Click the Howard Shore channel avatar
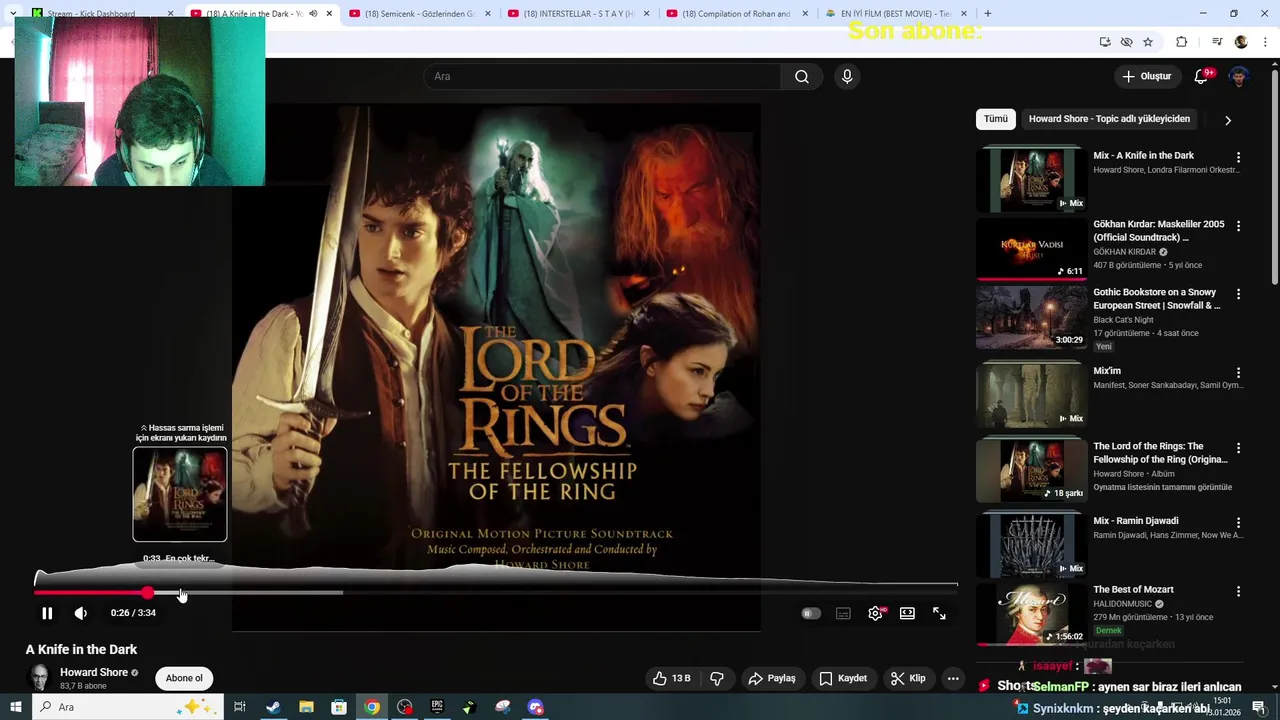 40,678
